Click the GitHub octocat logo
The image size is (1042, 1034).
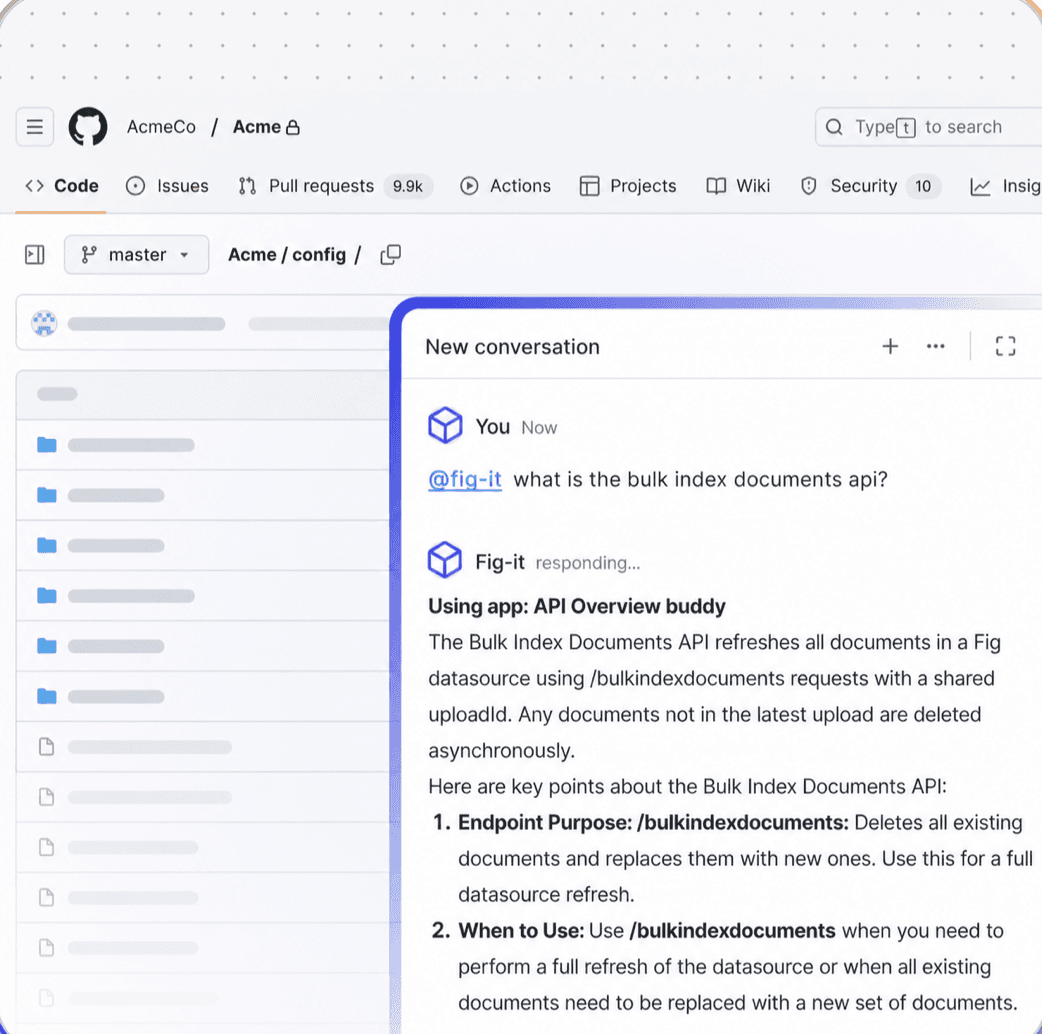pyautogui.click(x=88, y=126)
